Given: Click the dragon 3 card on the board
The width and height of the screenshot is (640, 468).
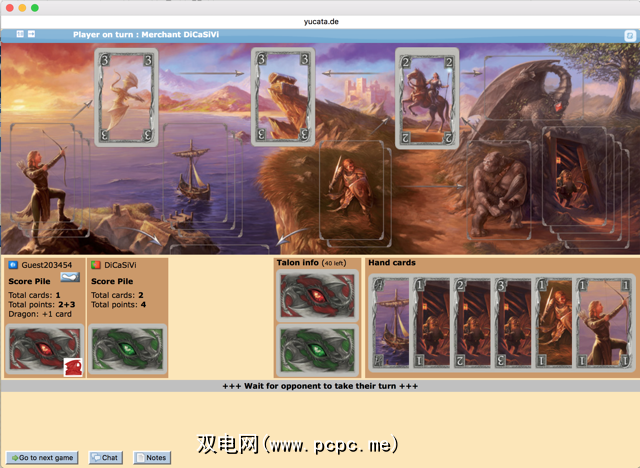Looking at the screenshot, I should click(126, 97).
